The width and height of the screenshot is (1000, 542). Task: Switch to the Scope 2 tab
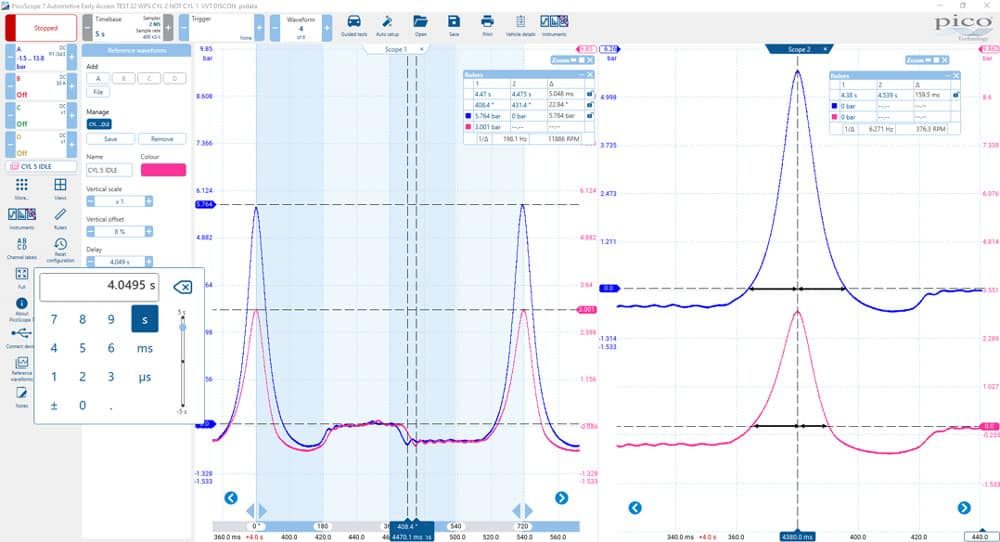798,49
